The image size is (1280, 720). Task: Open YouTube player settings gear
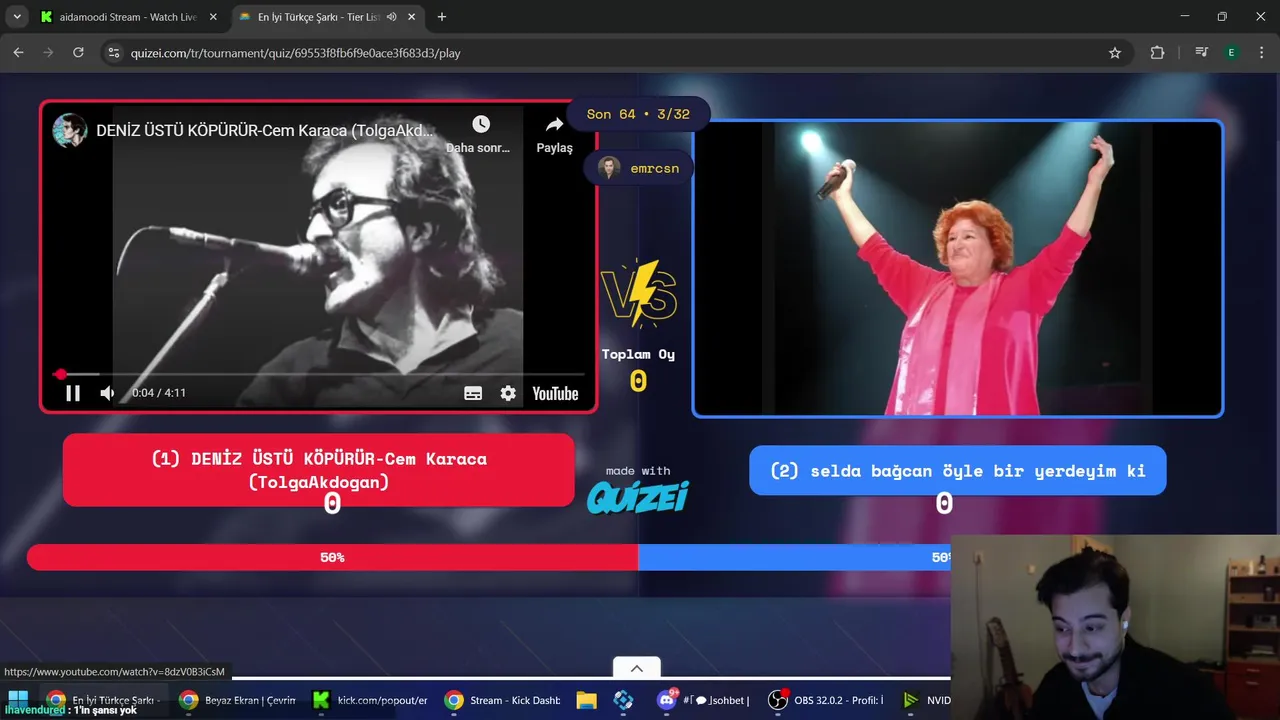coord(508,393)
